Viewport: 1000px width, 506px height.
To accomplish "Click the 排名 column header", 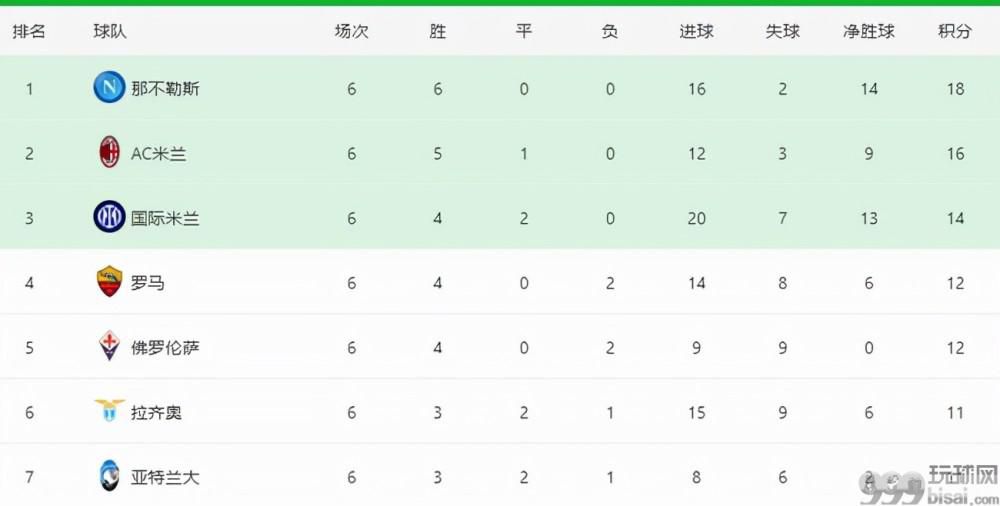I will [29, 31].
